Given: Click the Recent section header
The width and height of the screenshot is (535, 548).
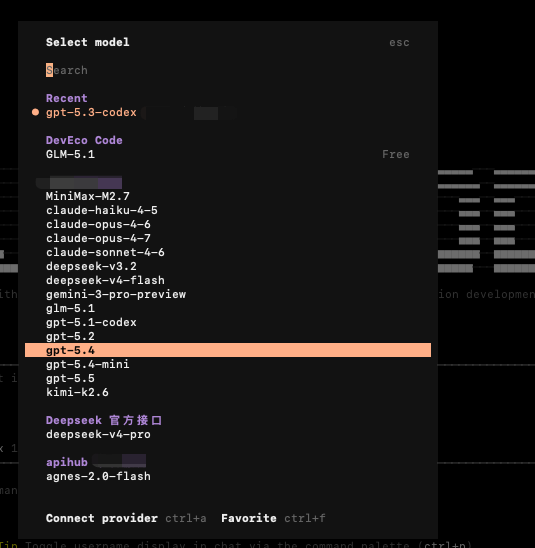Looking at the screenshot, I should pos(67,98).
